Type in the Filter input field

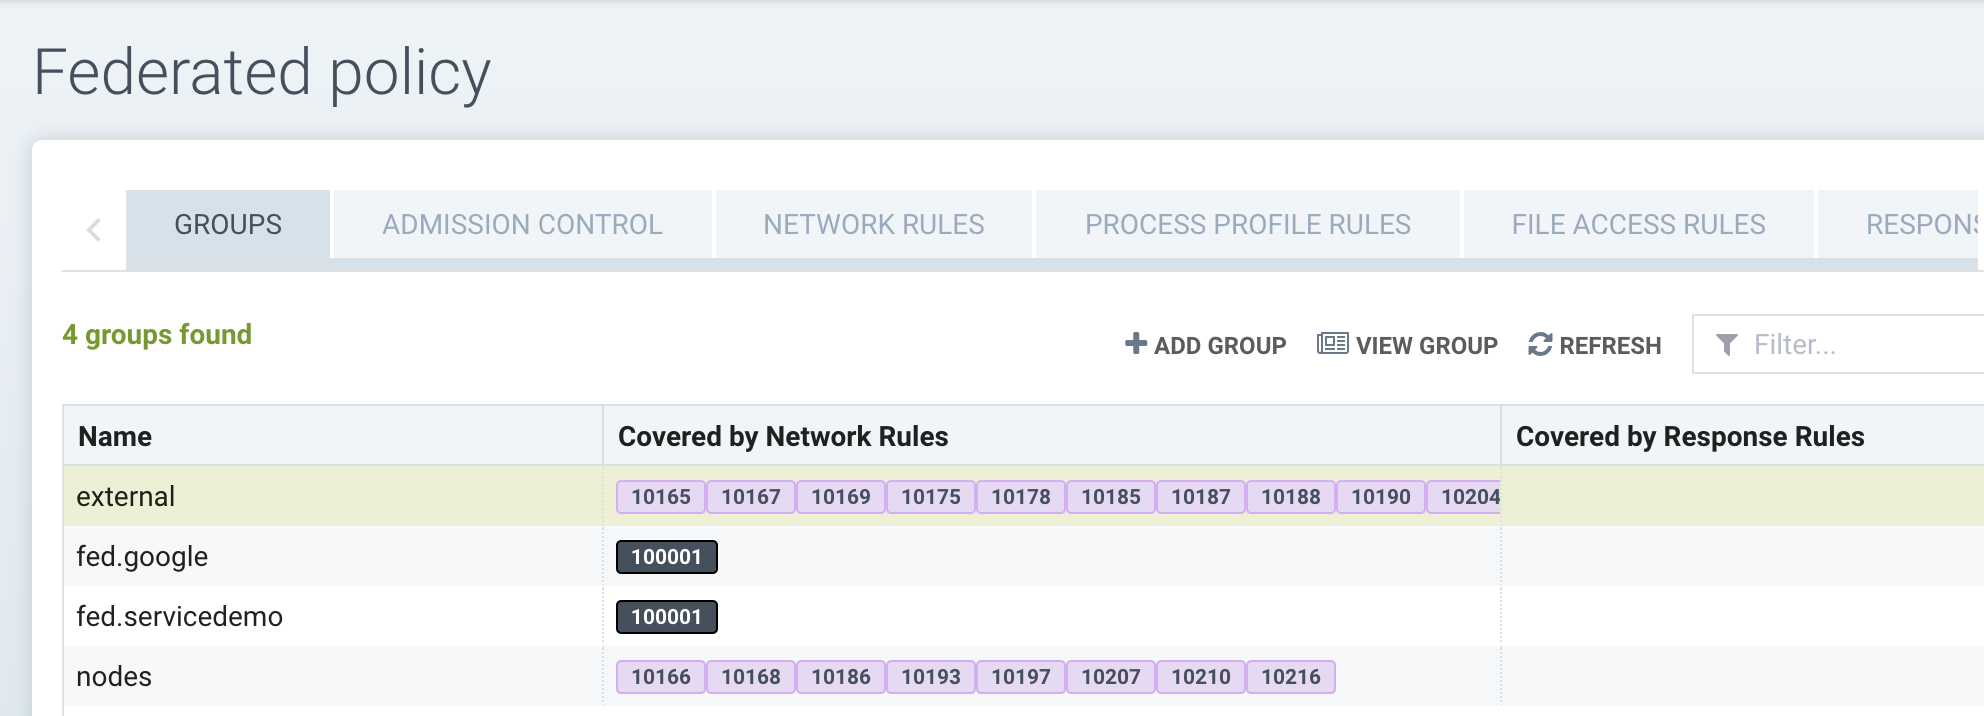(x=1860, y=345)
